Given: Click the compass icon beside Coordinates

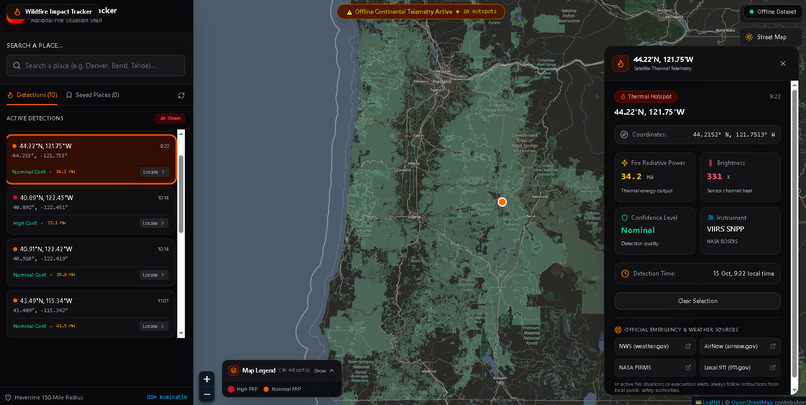Looking at the screenshot, I should 624,135.
